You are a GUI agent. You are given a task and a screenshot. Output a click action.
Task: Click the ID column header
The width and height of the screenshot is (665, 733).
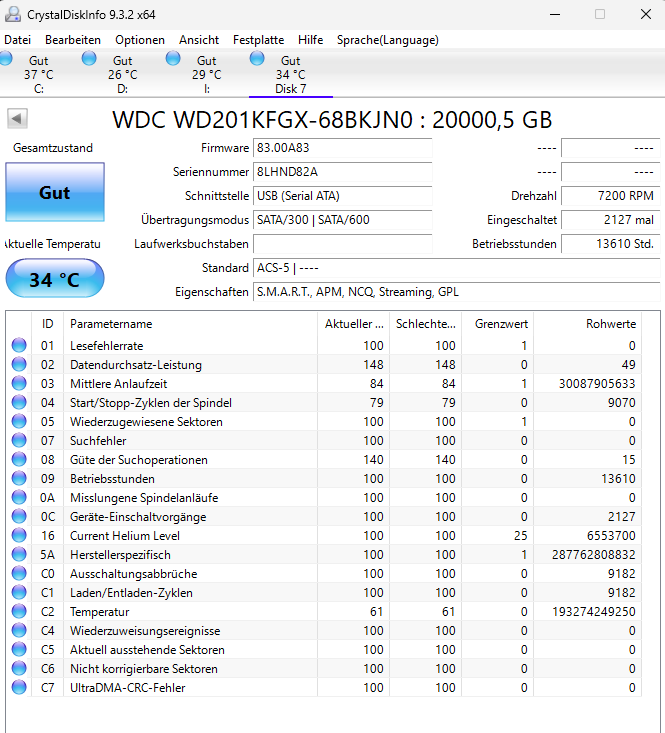click(47, 324)
